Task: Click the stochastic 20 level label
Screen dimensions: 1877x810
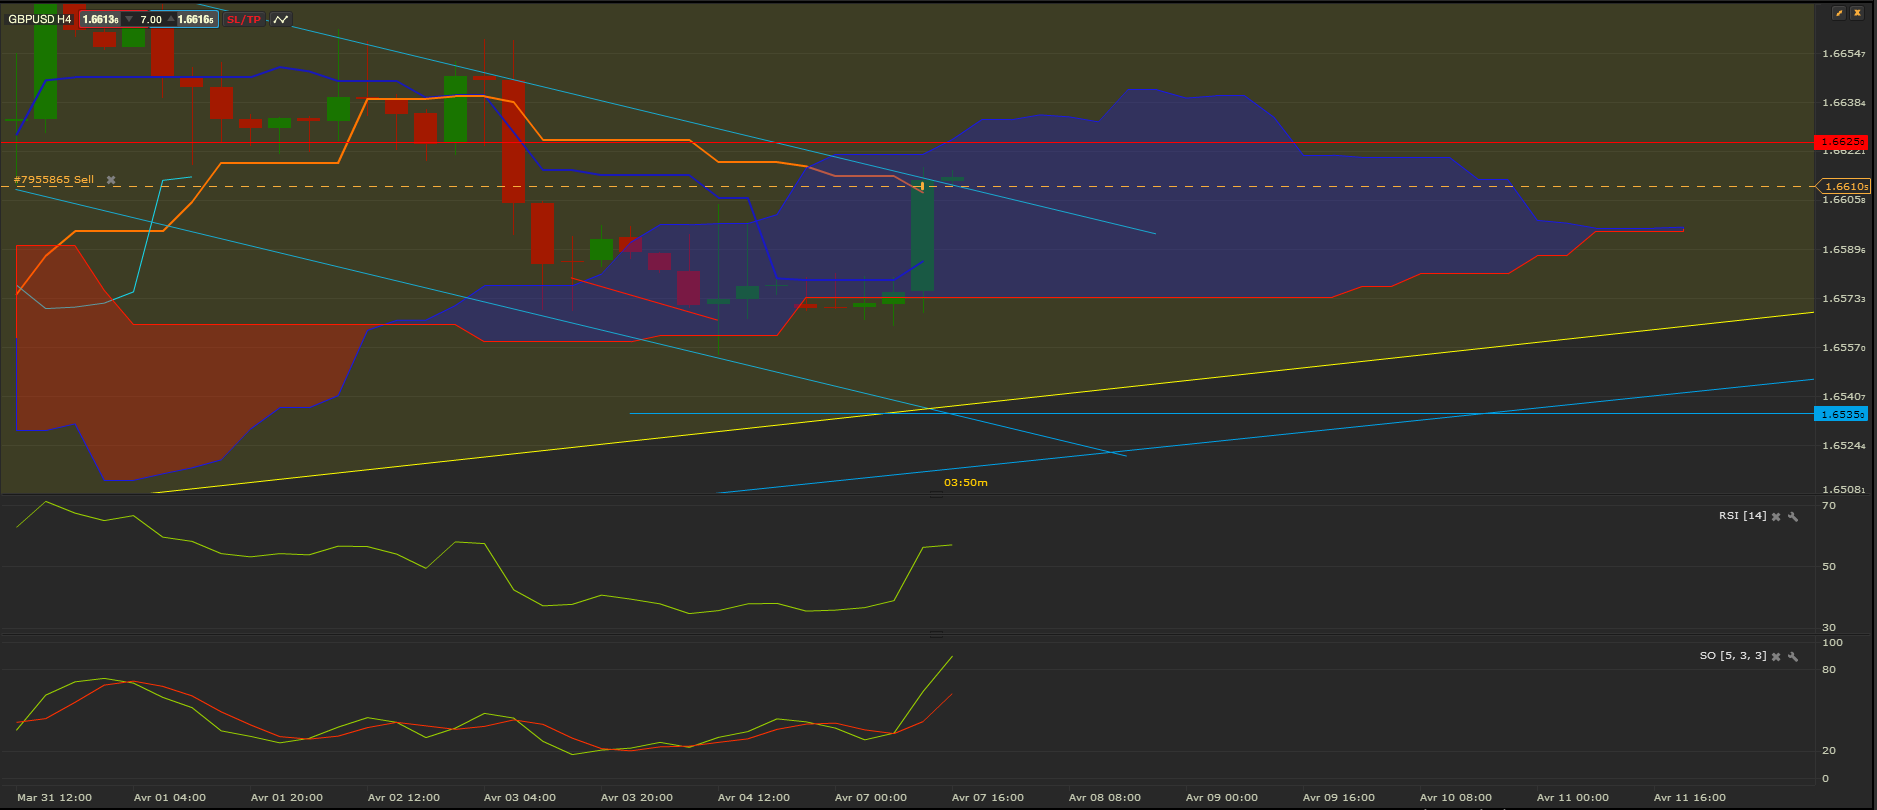Action: [1829, 751]
